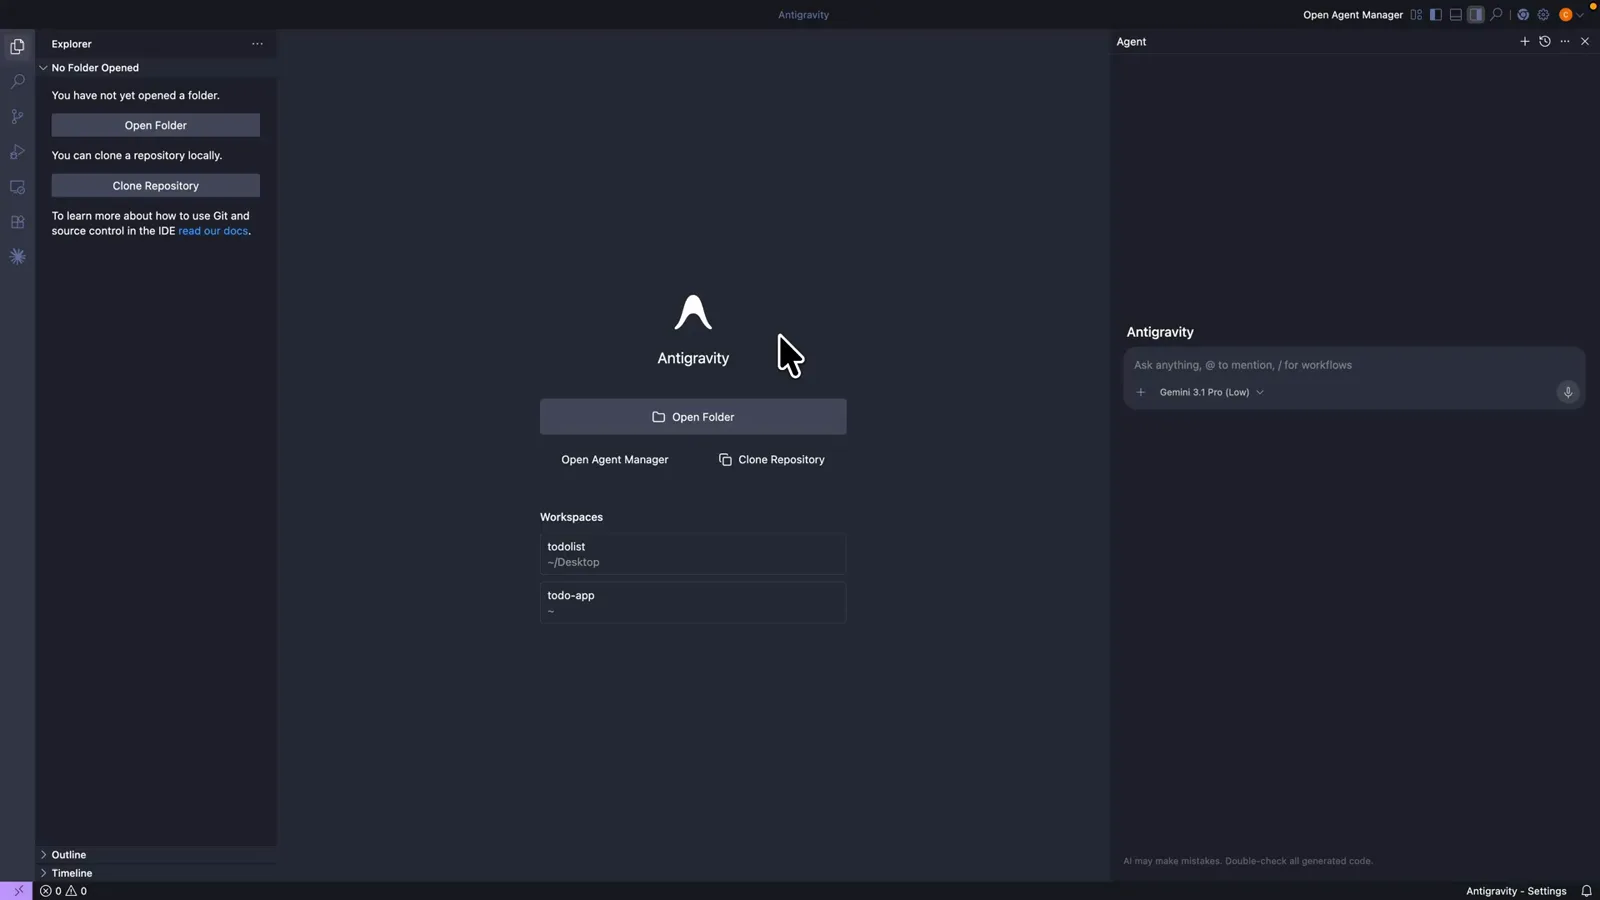Viewport: 1600px width, 900px height.
Task: Open the todolist workspace entry
Action: (693, 554)
